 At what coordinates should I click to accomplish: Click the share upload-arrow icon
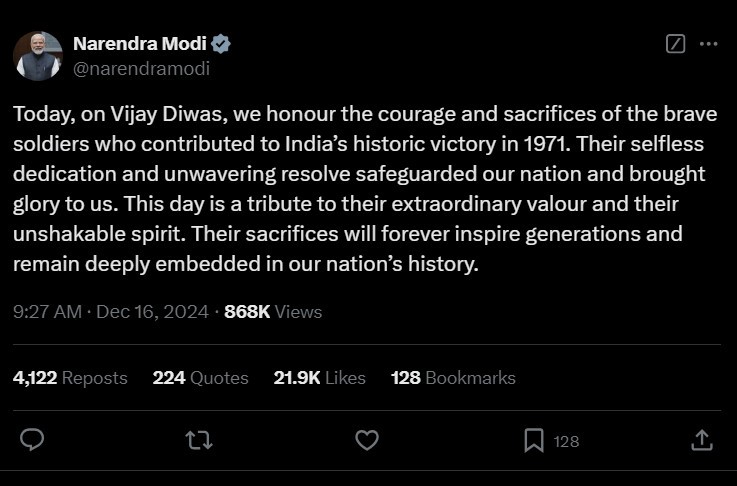[702, 440]
